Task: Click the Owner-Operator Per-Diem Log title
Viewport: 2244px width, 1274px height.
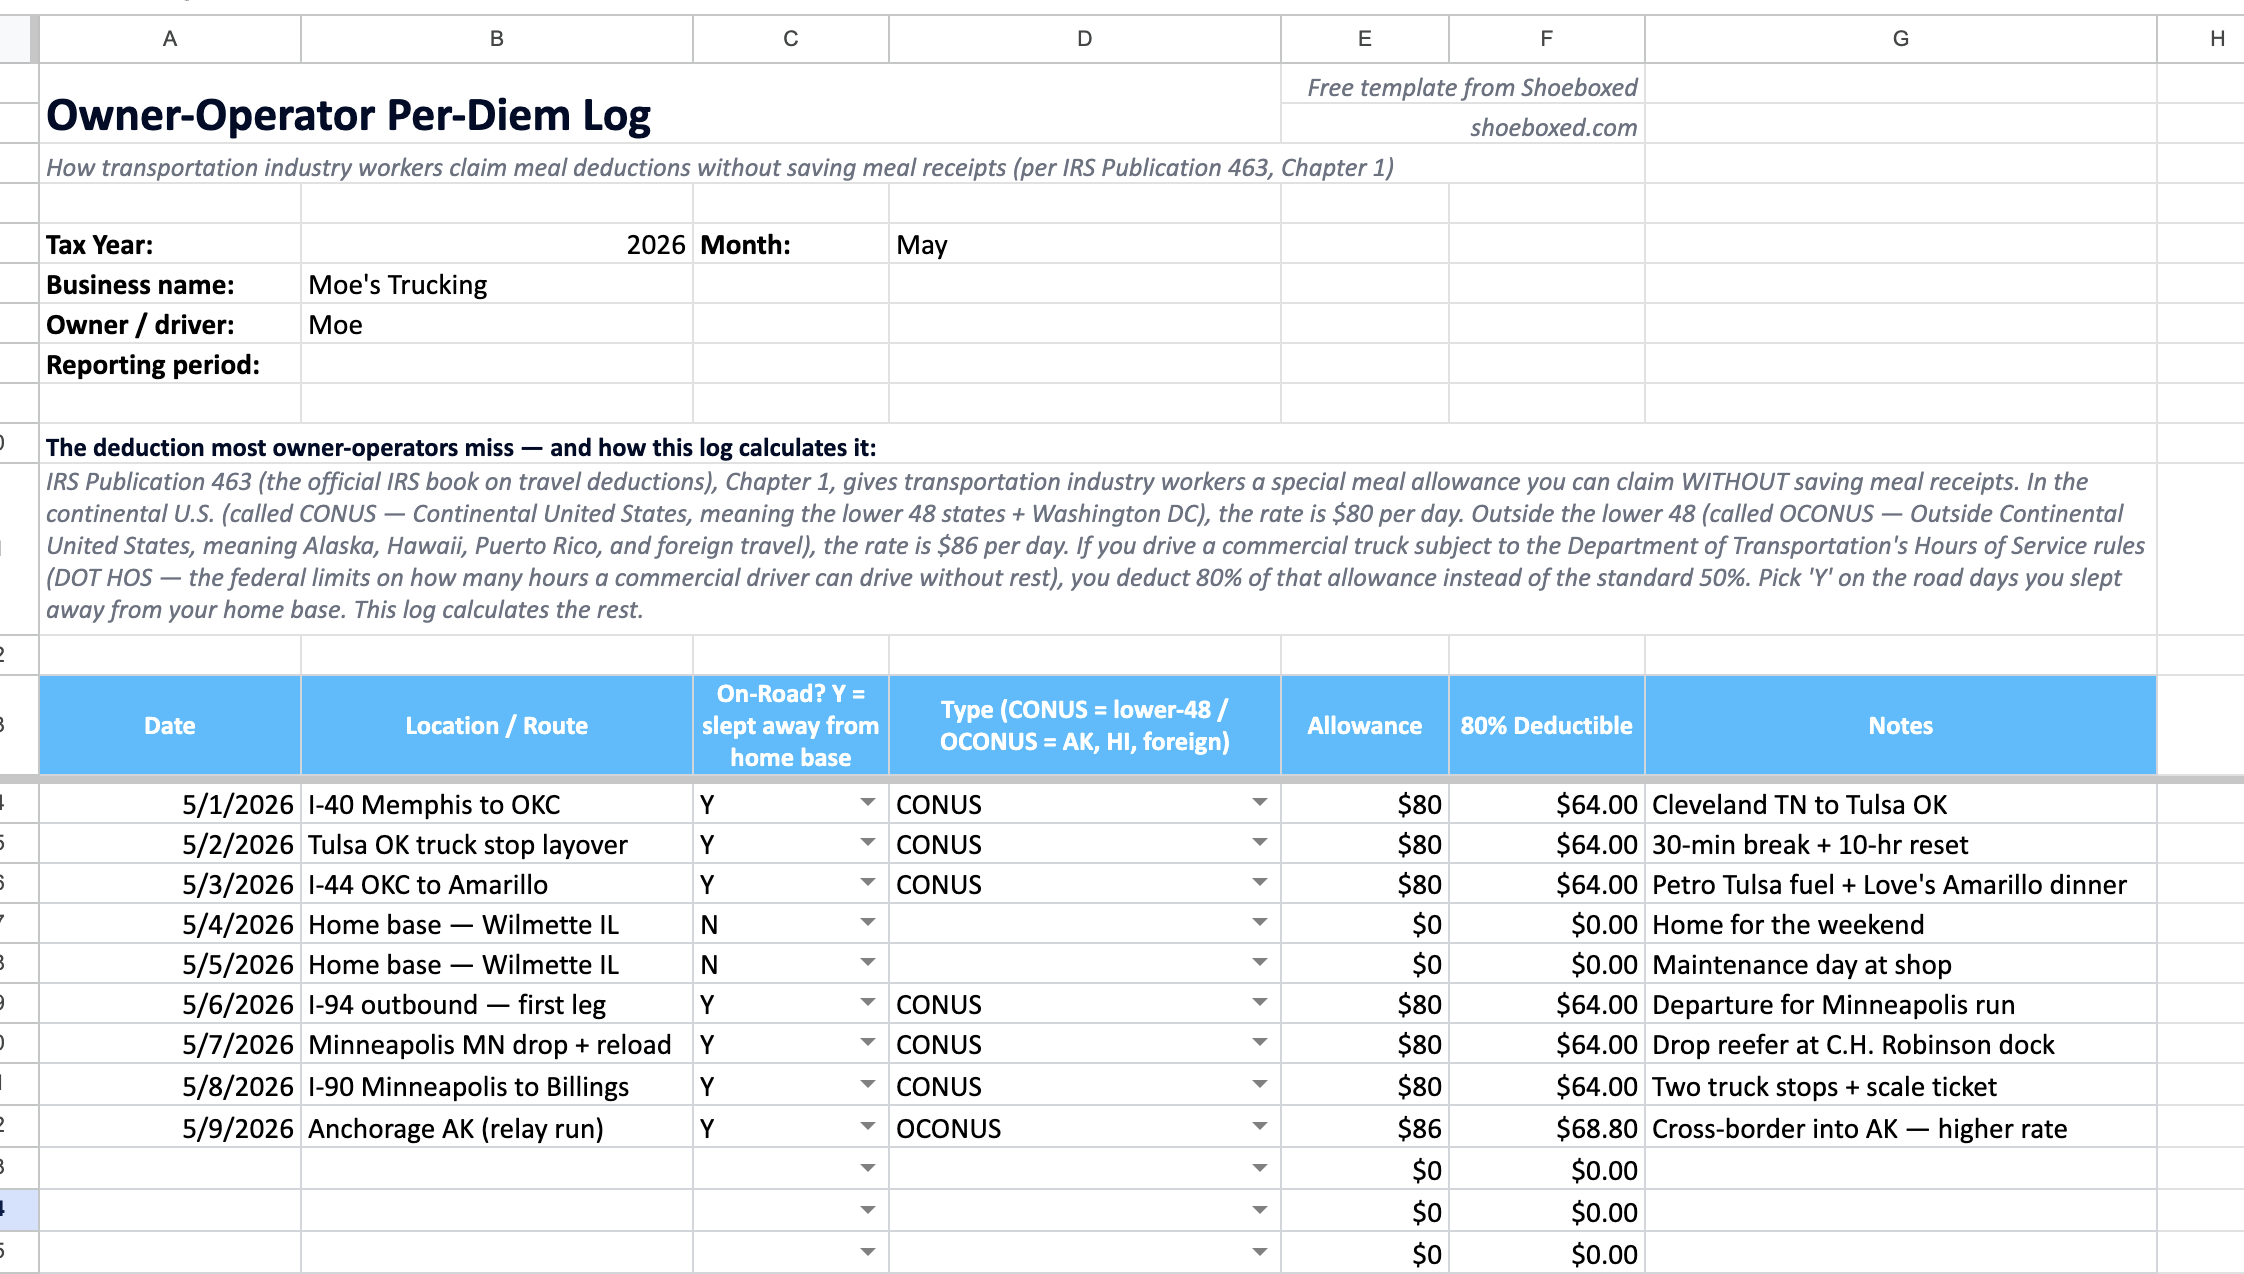Action: click(348, 115)
